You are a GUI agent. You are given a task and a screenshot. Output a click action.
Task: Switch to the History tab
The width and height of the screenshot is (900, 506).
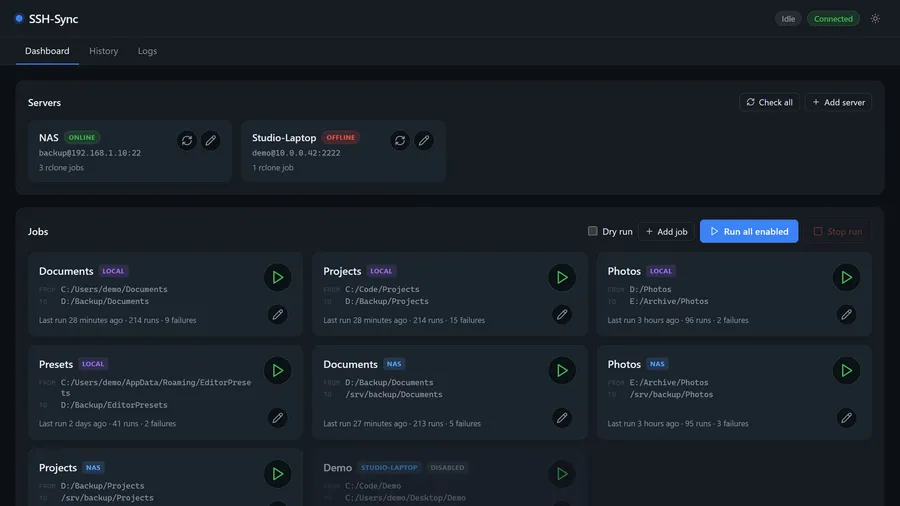[104, 51]
